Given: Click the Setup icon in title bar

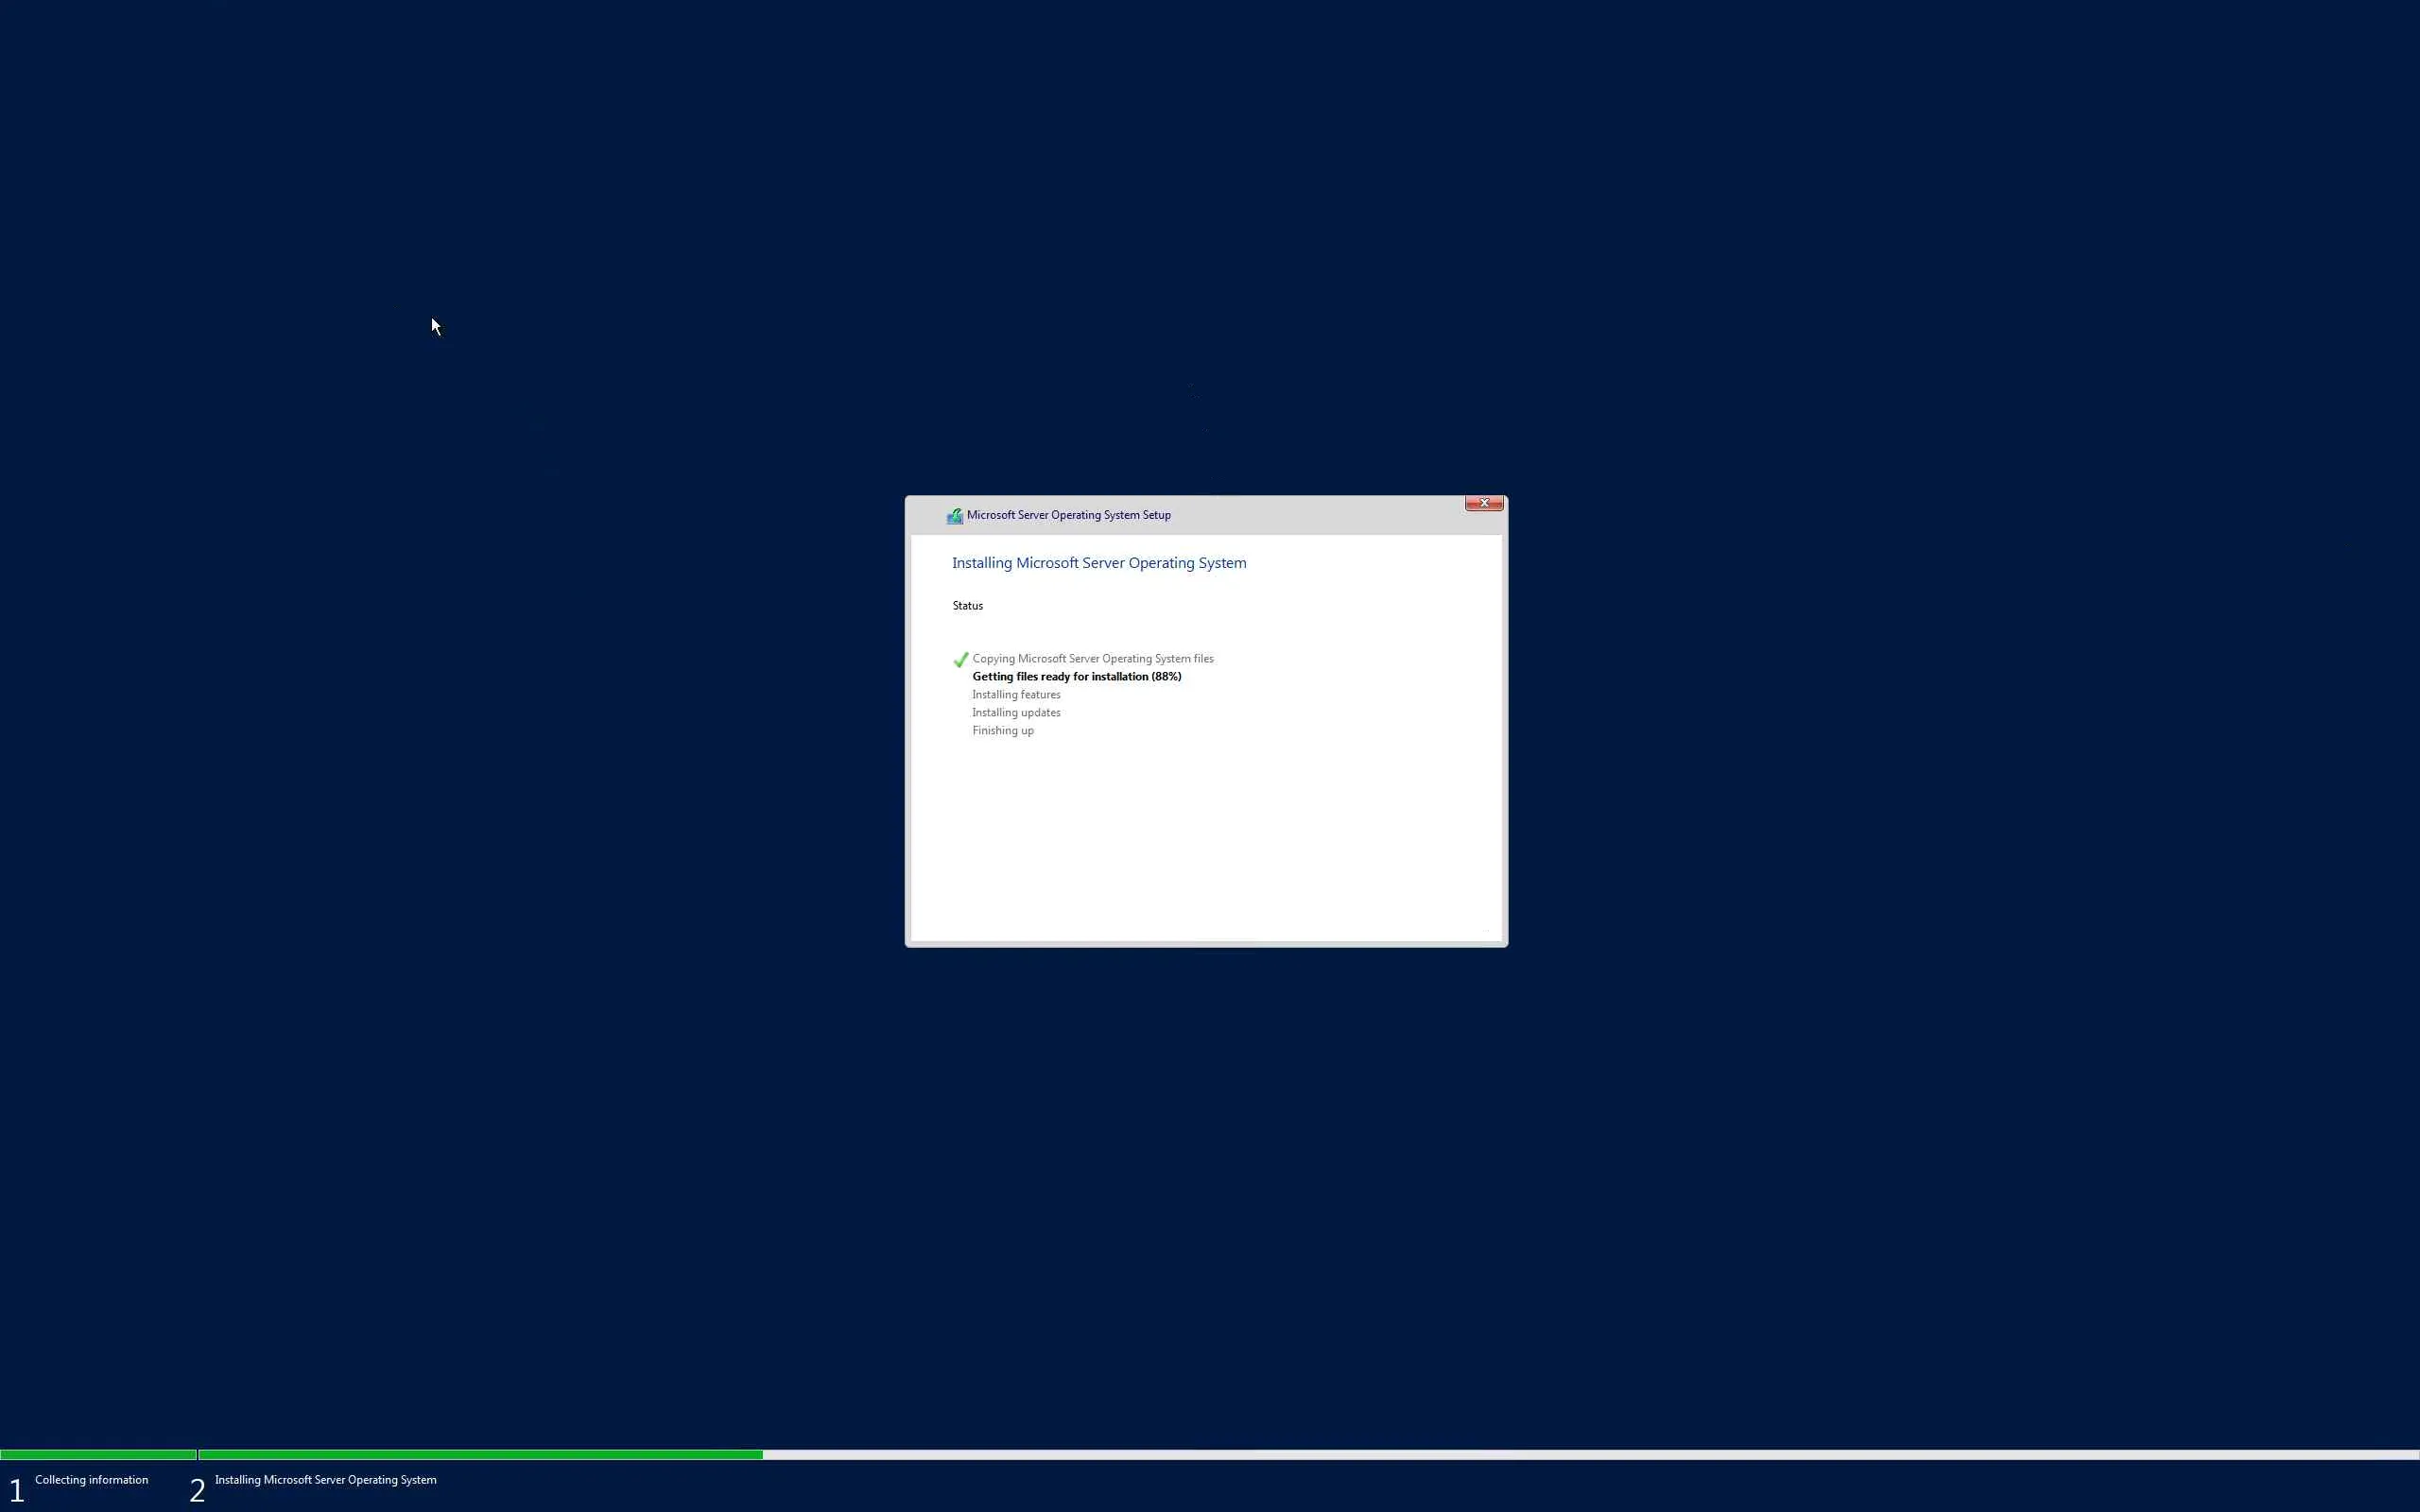Looking at the screenshot, I should tap(954, 516).
